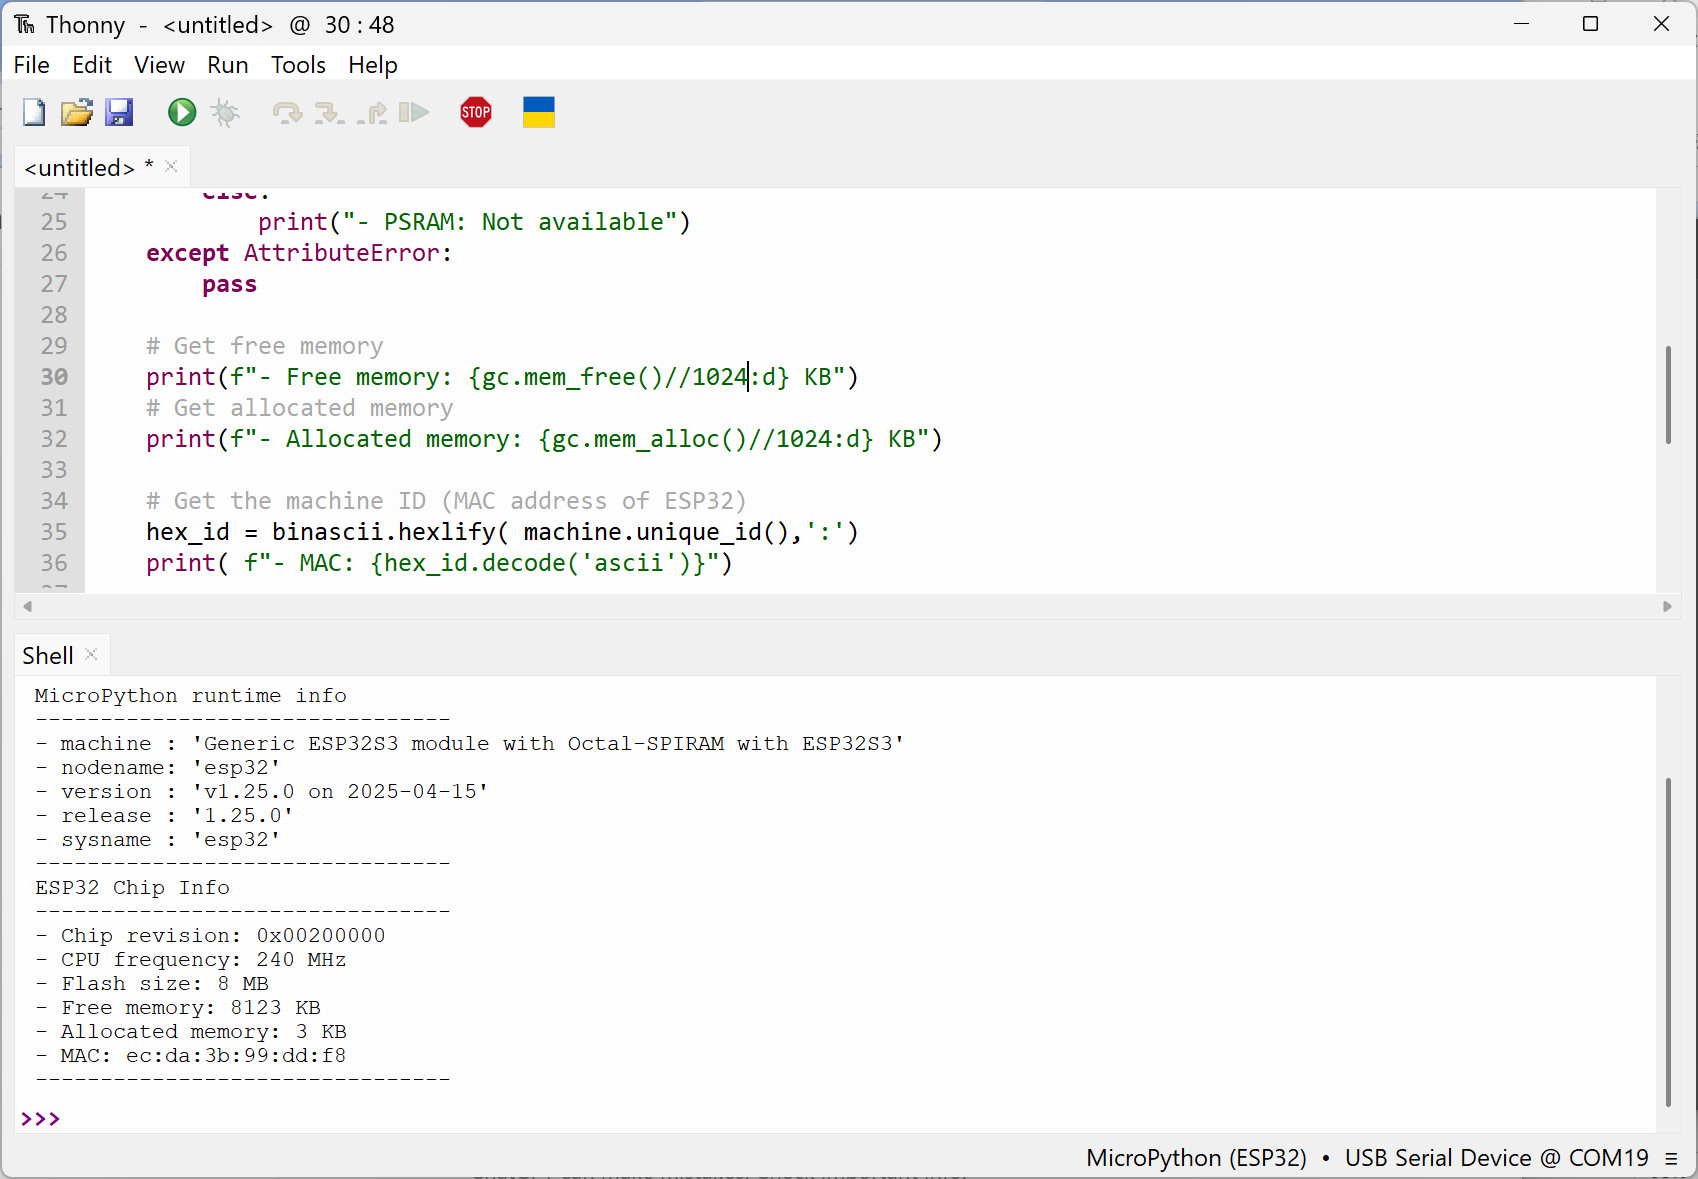Click the 'Allocated memory' print statement in editor
This screenshot has width=1698, height=1179.
click(x=544, y=439)
